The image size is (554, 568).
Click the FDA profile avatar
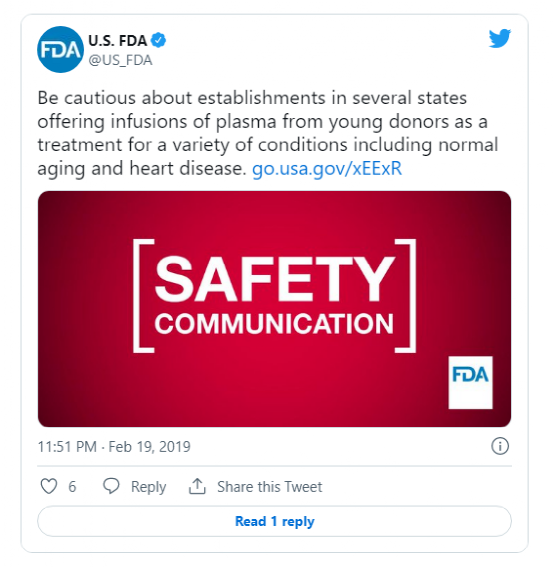(60, 50)
